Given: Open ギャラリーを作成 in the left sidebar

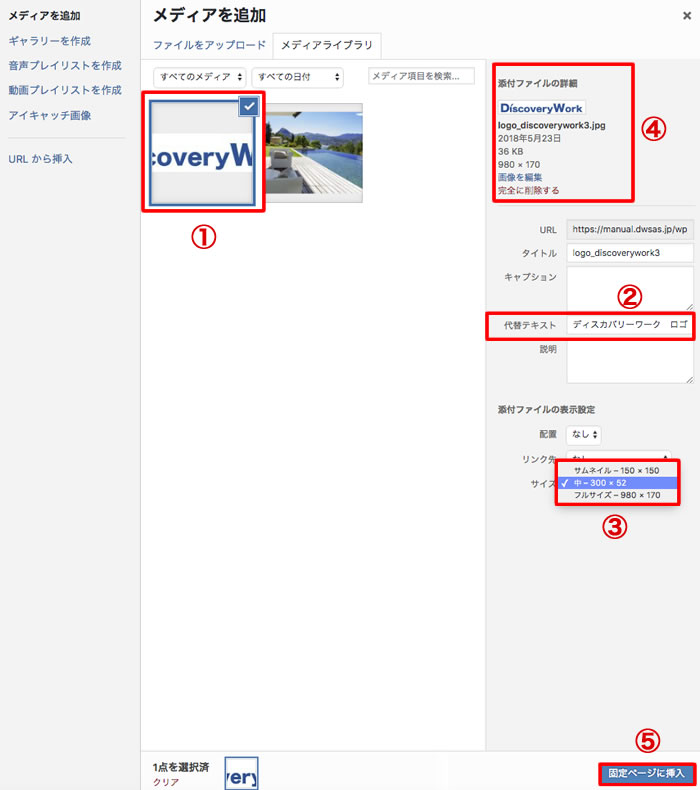Looking at the screenshot, I should coord(49,40).
